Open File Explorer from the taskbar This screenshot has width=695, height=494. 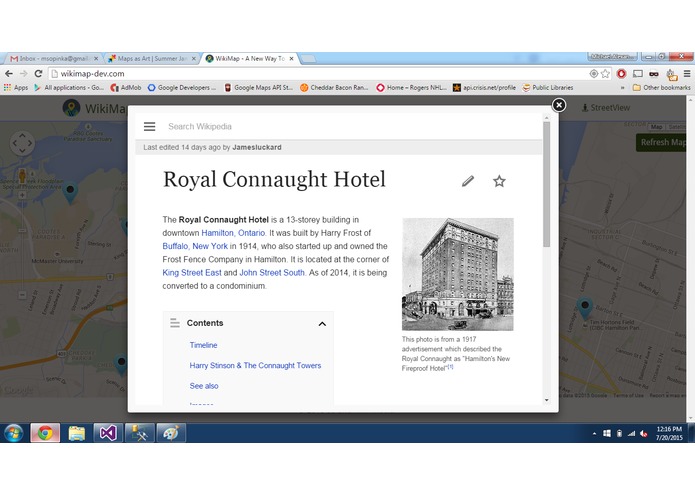(x=77, y=433)
